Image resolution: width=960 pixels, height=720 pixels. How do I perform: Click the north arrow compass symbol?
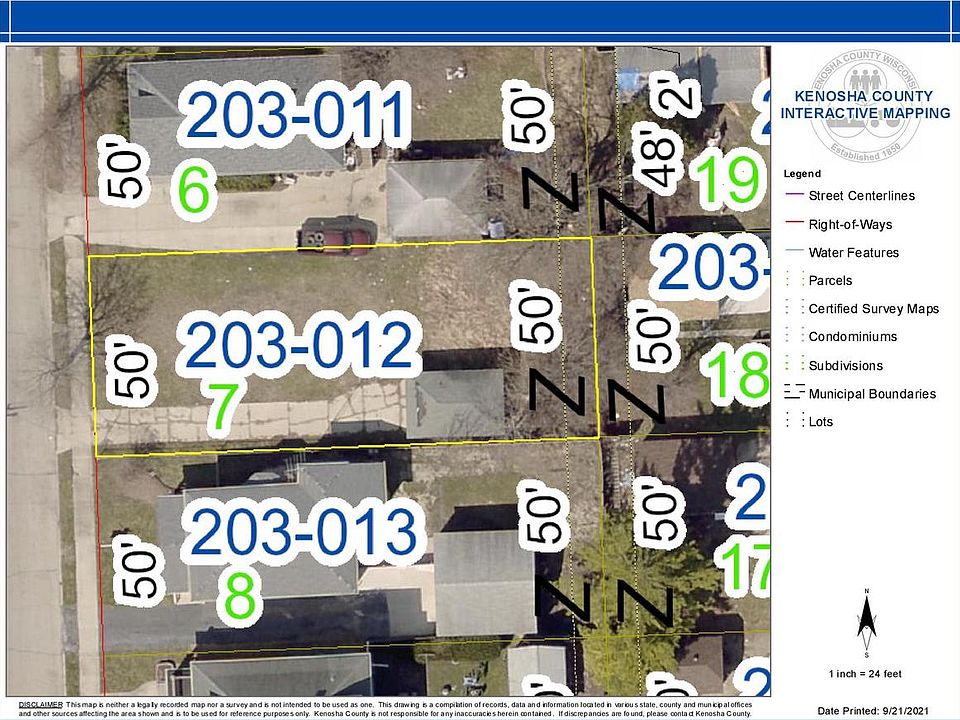pos(866,623)
